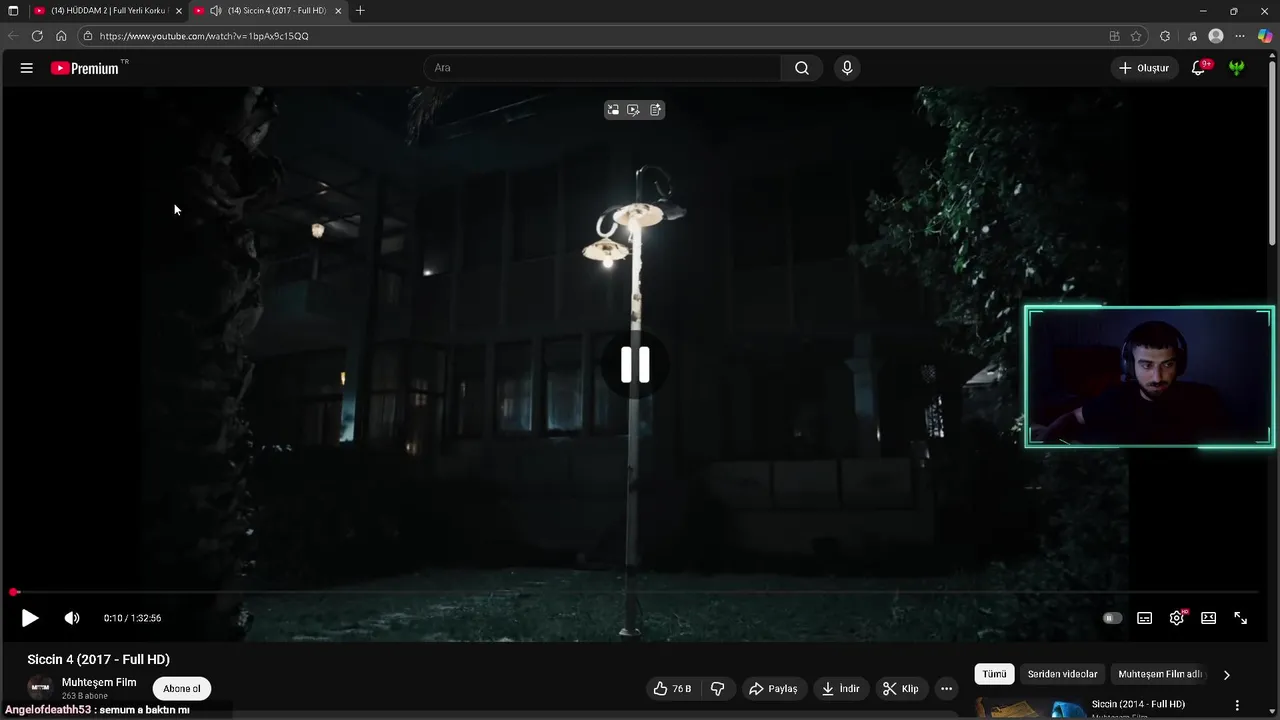Open the Siccin (2014 - Full HD) thumbnail
This screenshot has width=1280, height=720.
point(1030,708)
